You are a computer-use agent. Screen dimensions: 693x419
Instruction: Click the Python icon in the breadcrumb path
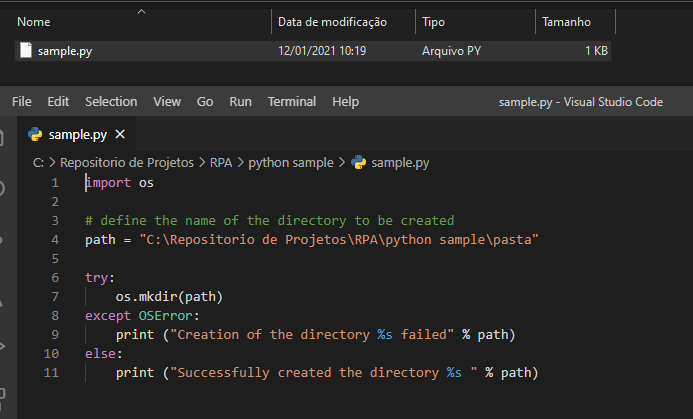[x=359, y=162]
